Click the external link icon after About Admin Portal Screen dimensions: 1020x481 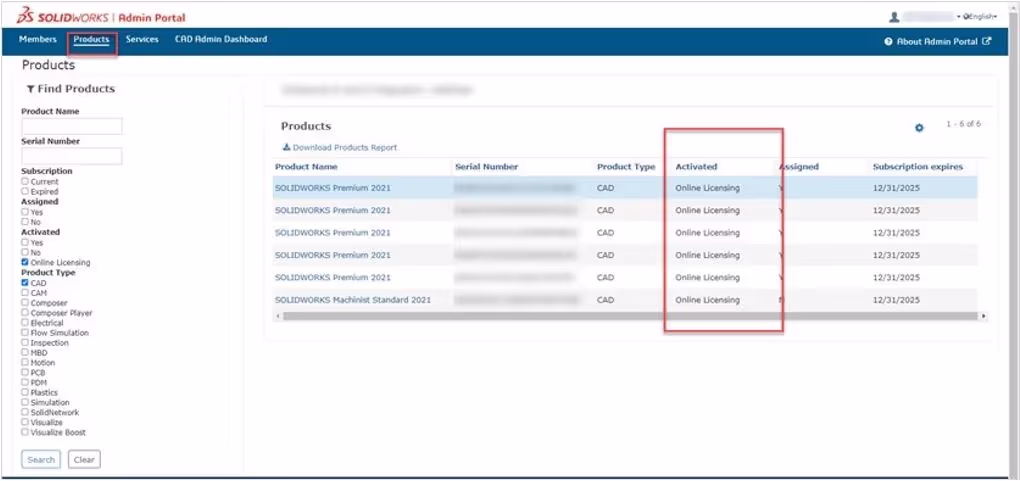(x=986, y=41)
